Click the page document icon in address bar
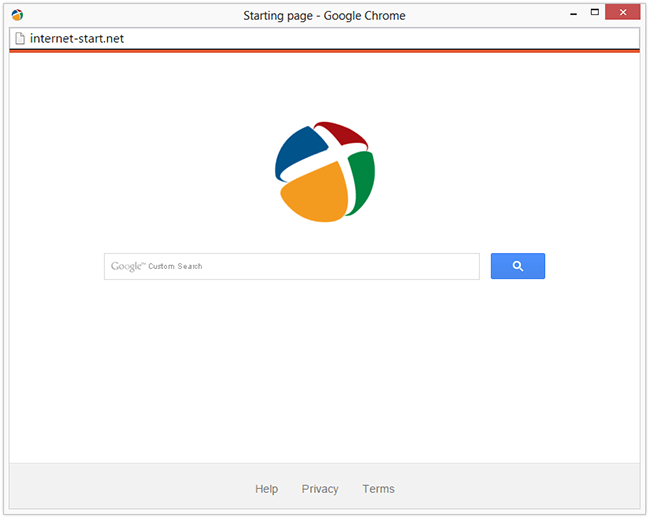This screenshot has height=518, width=650. click(x=20, y=39)
